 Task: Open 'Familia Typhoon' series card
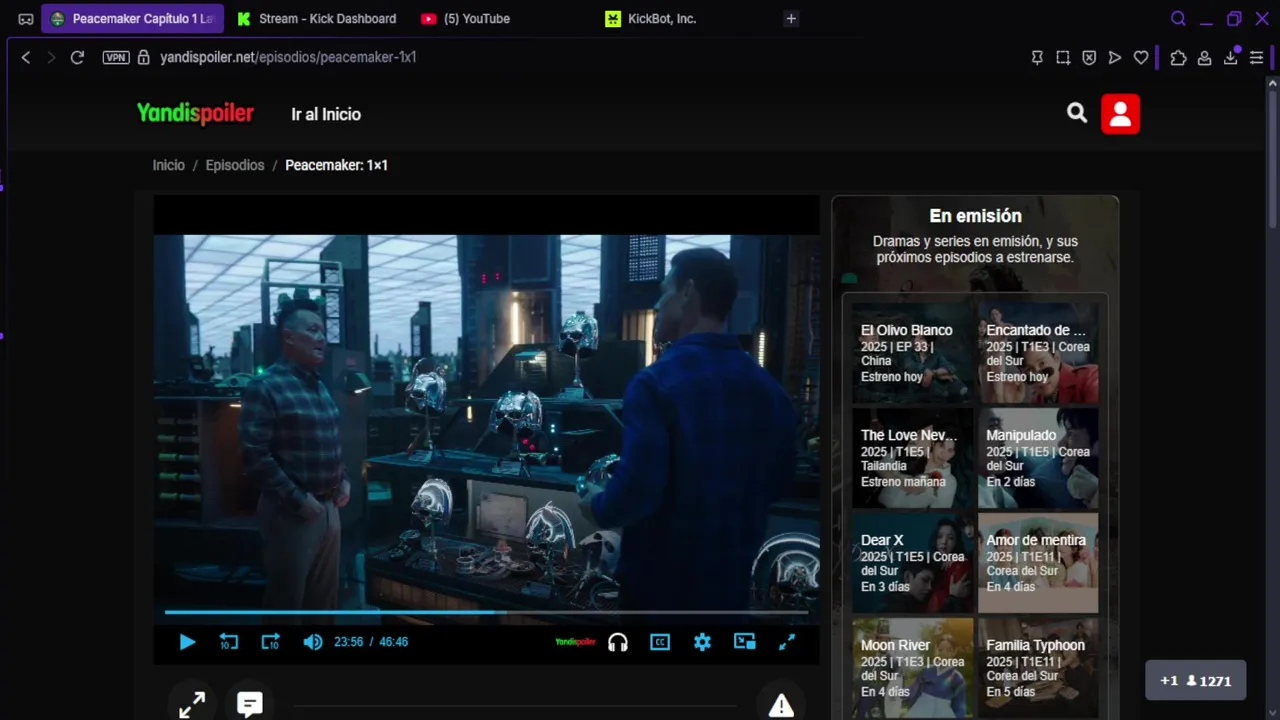(1038, 668)
